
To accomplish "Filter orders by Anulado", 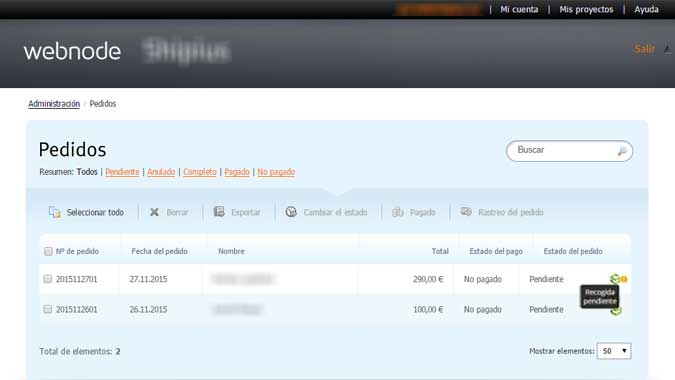I will pyautogui.click(x=161, y=172).
